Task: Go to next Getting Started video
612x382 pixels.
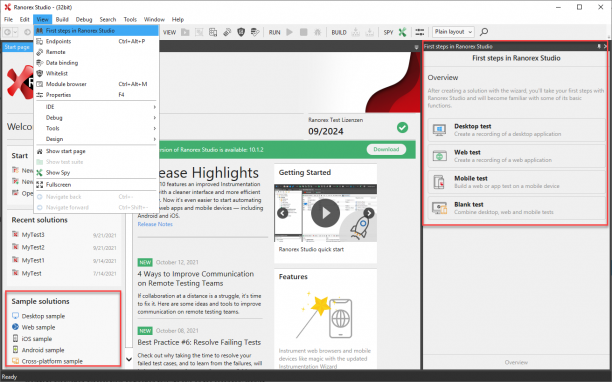Action: 368,213
